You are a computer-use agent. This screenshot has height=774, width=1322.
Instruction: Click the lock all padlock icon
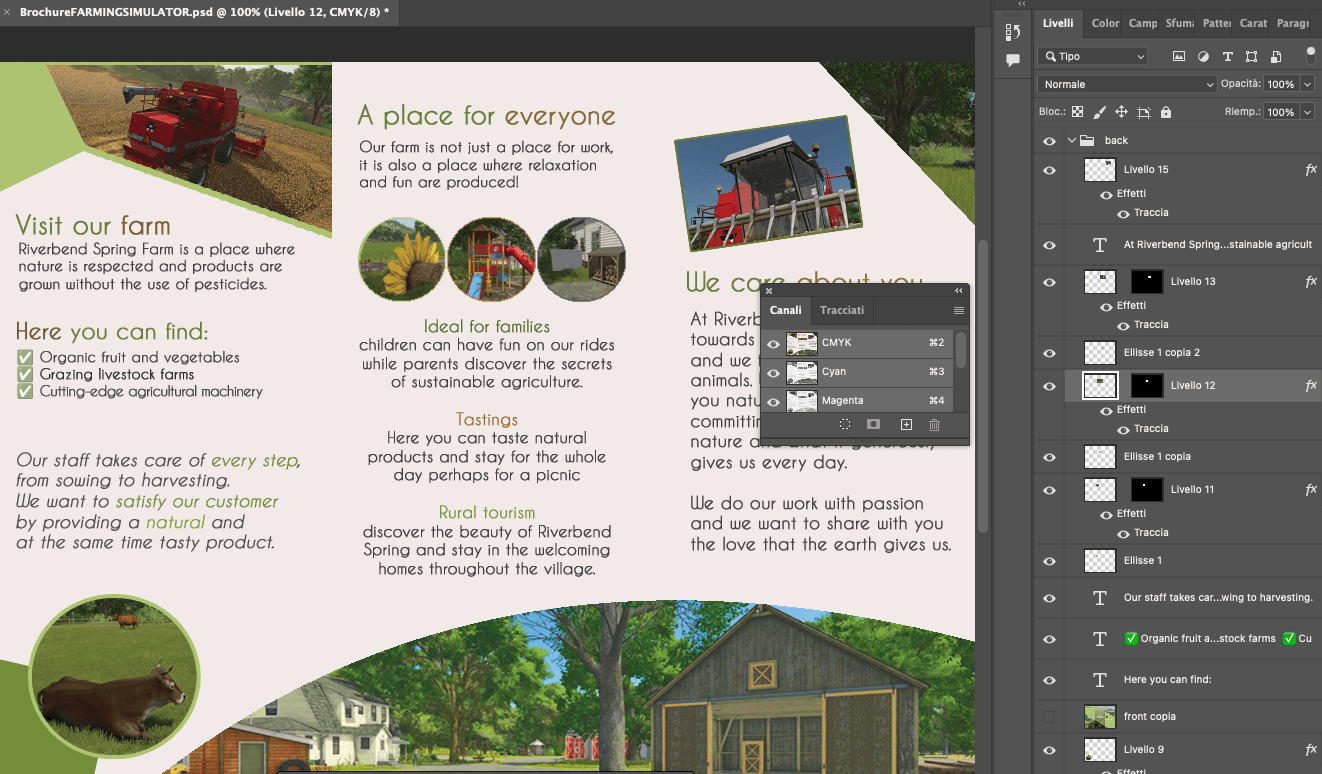click(1166, 113)
